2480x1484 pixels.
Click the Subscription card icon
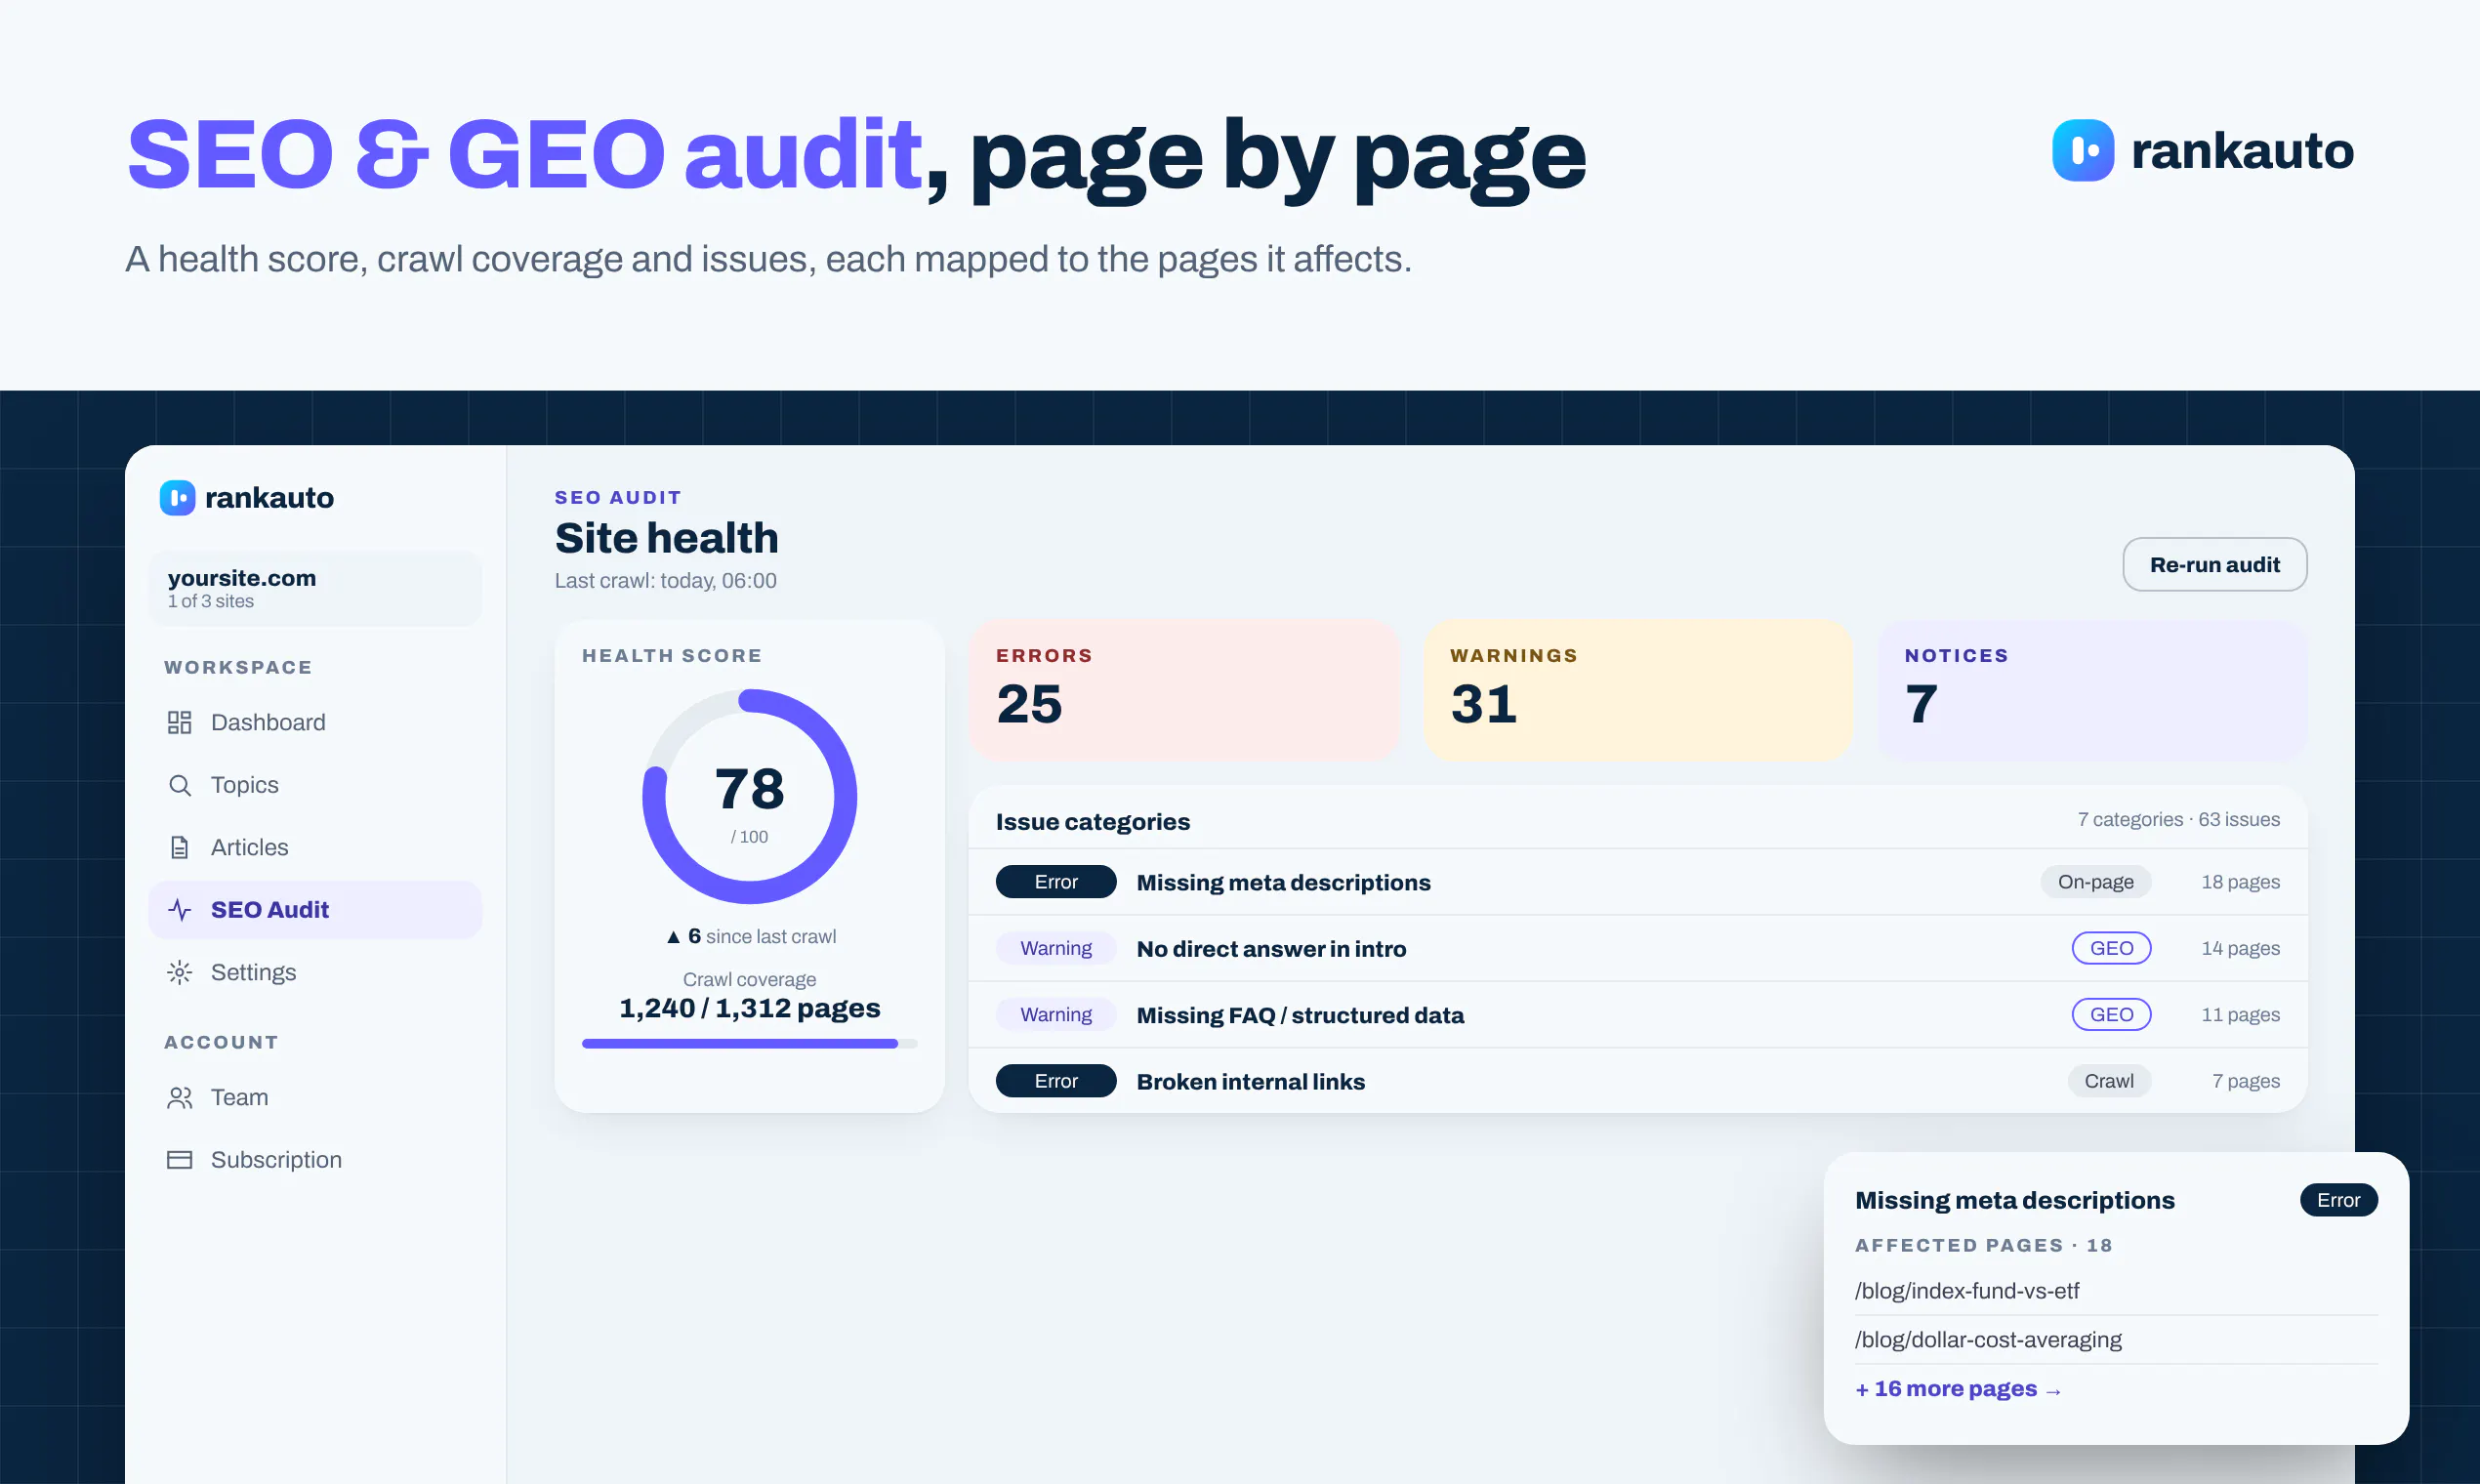(x=179, y=1159)
